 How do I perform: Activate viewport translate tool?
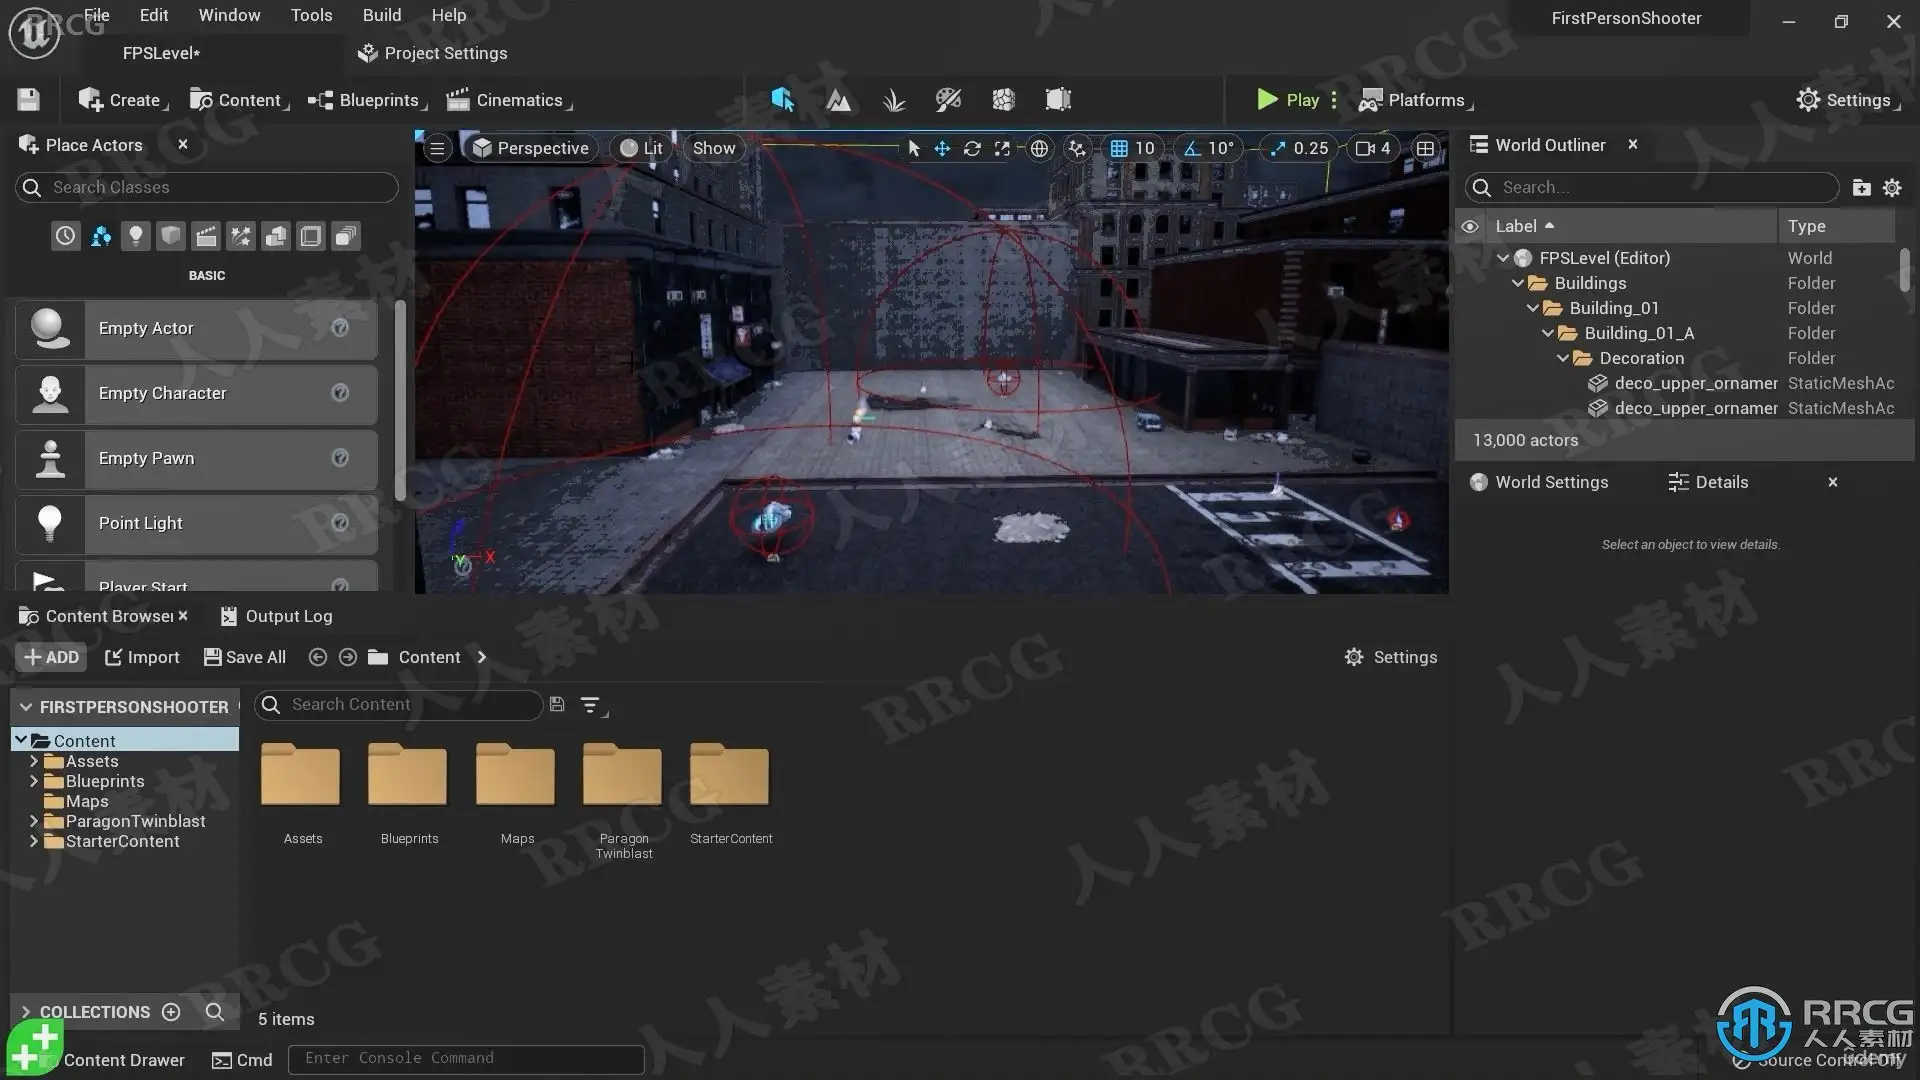click(942, 148)
